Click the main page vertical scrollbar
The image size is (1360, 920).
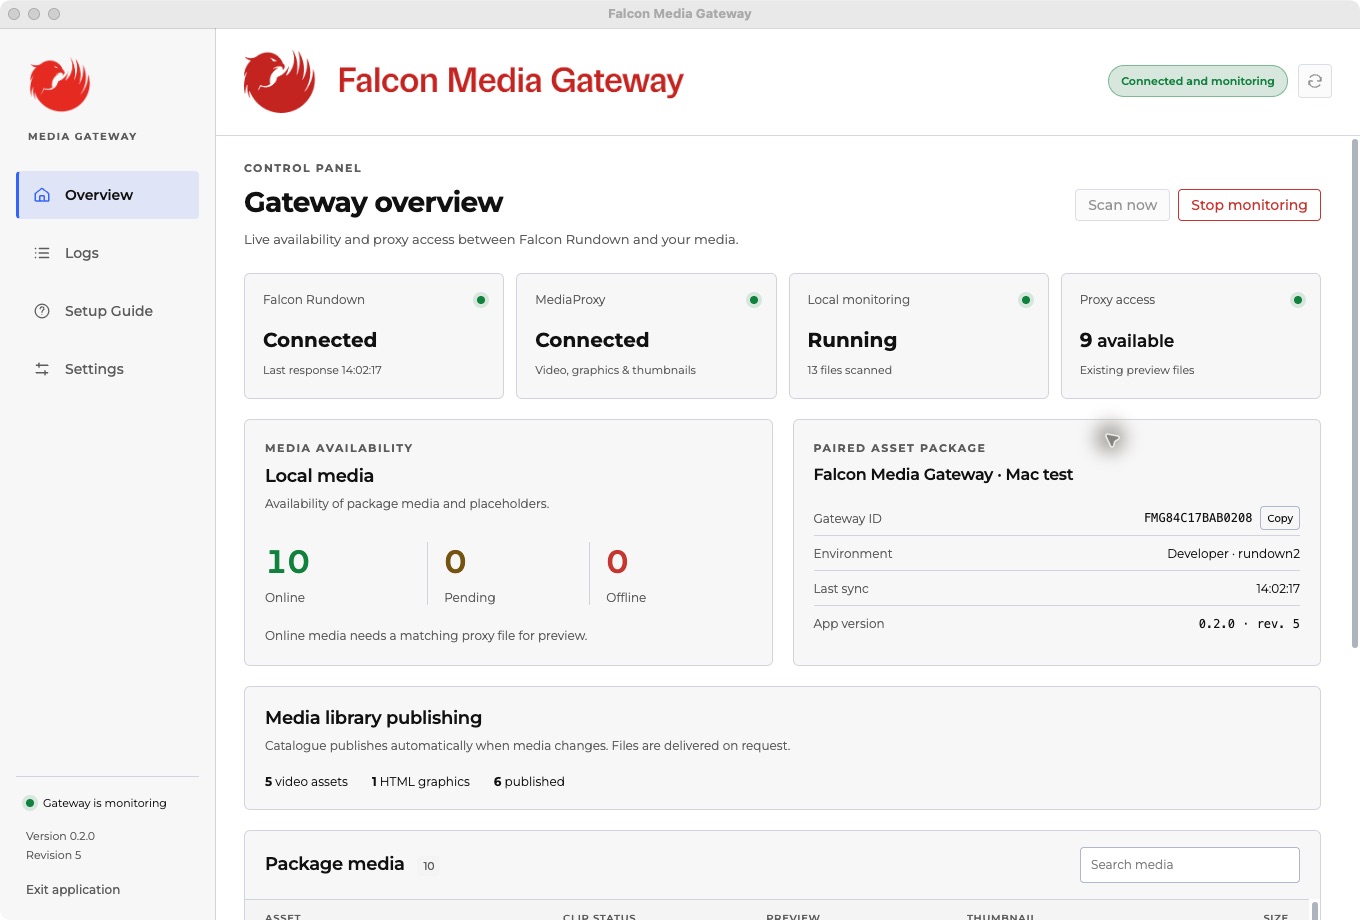(x=1355, y=392)
